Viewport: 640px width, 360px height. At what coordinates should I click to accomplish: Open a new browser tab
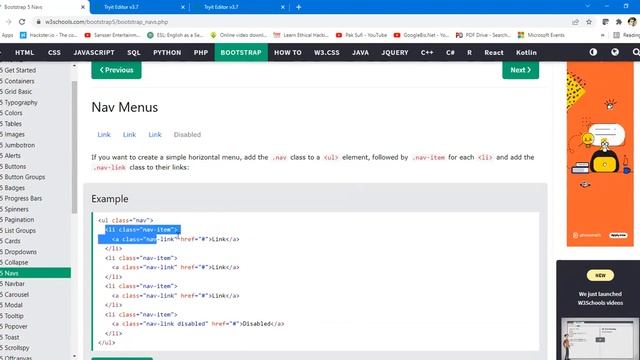click(x=298, y=7)
